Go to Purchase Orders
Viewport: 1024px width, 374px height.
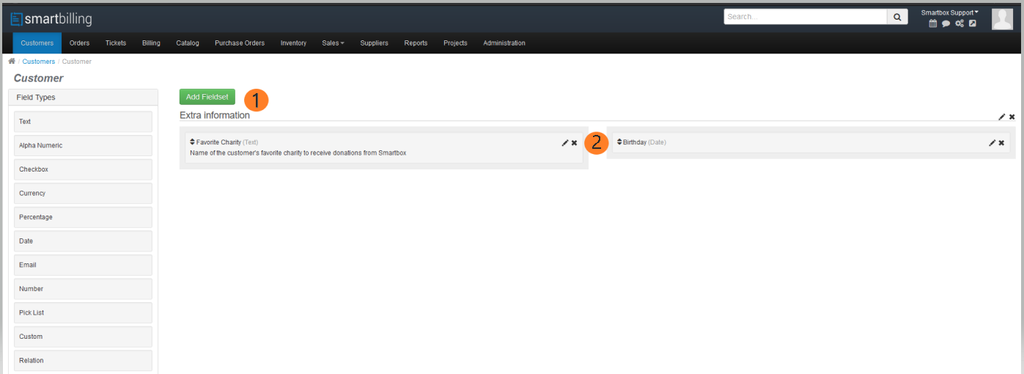point(240,43)
